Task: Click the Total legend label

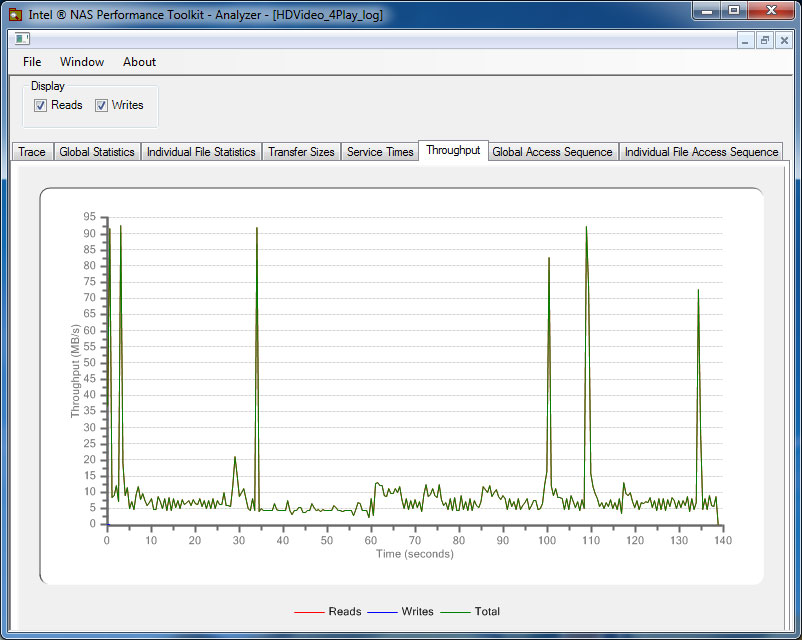Action: click(487, 611)
